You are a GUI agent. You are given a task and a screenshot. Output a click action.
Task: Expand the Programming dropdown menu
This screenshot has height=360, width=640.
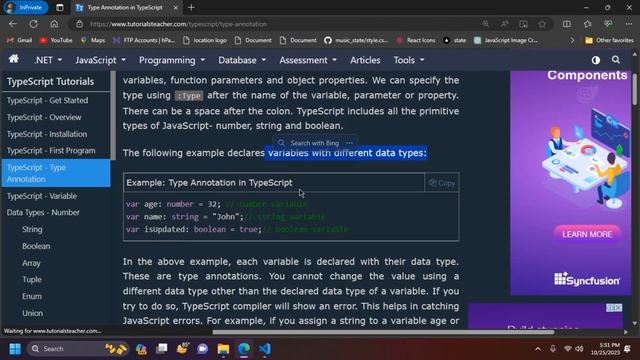172,60
